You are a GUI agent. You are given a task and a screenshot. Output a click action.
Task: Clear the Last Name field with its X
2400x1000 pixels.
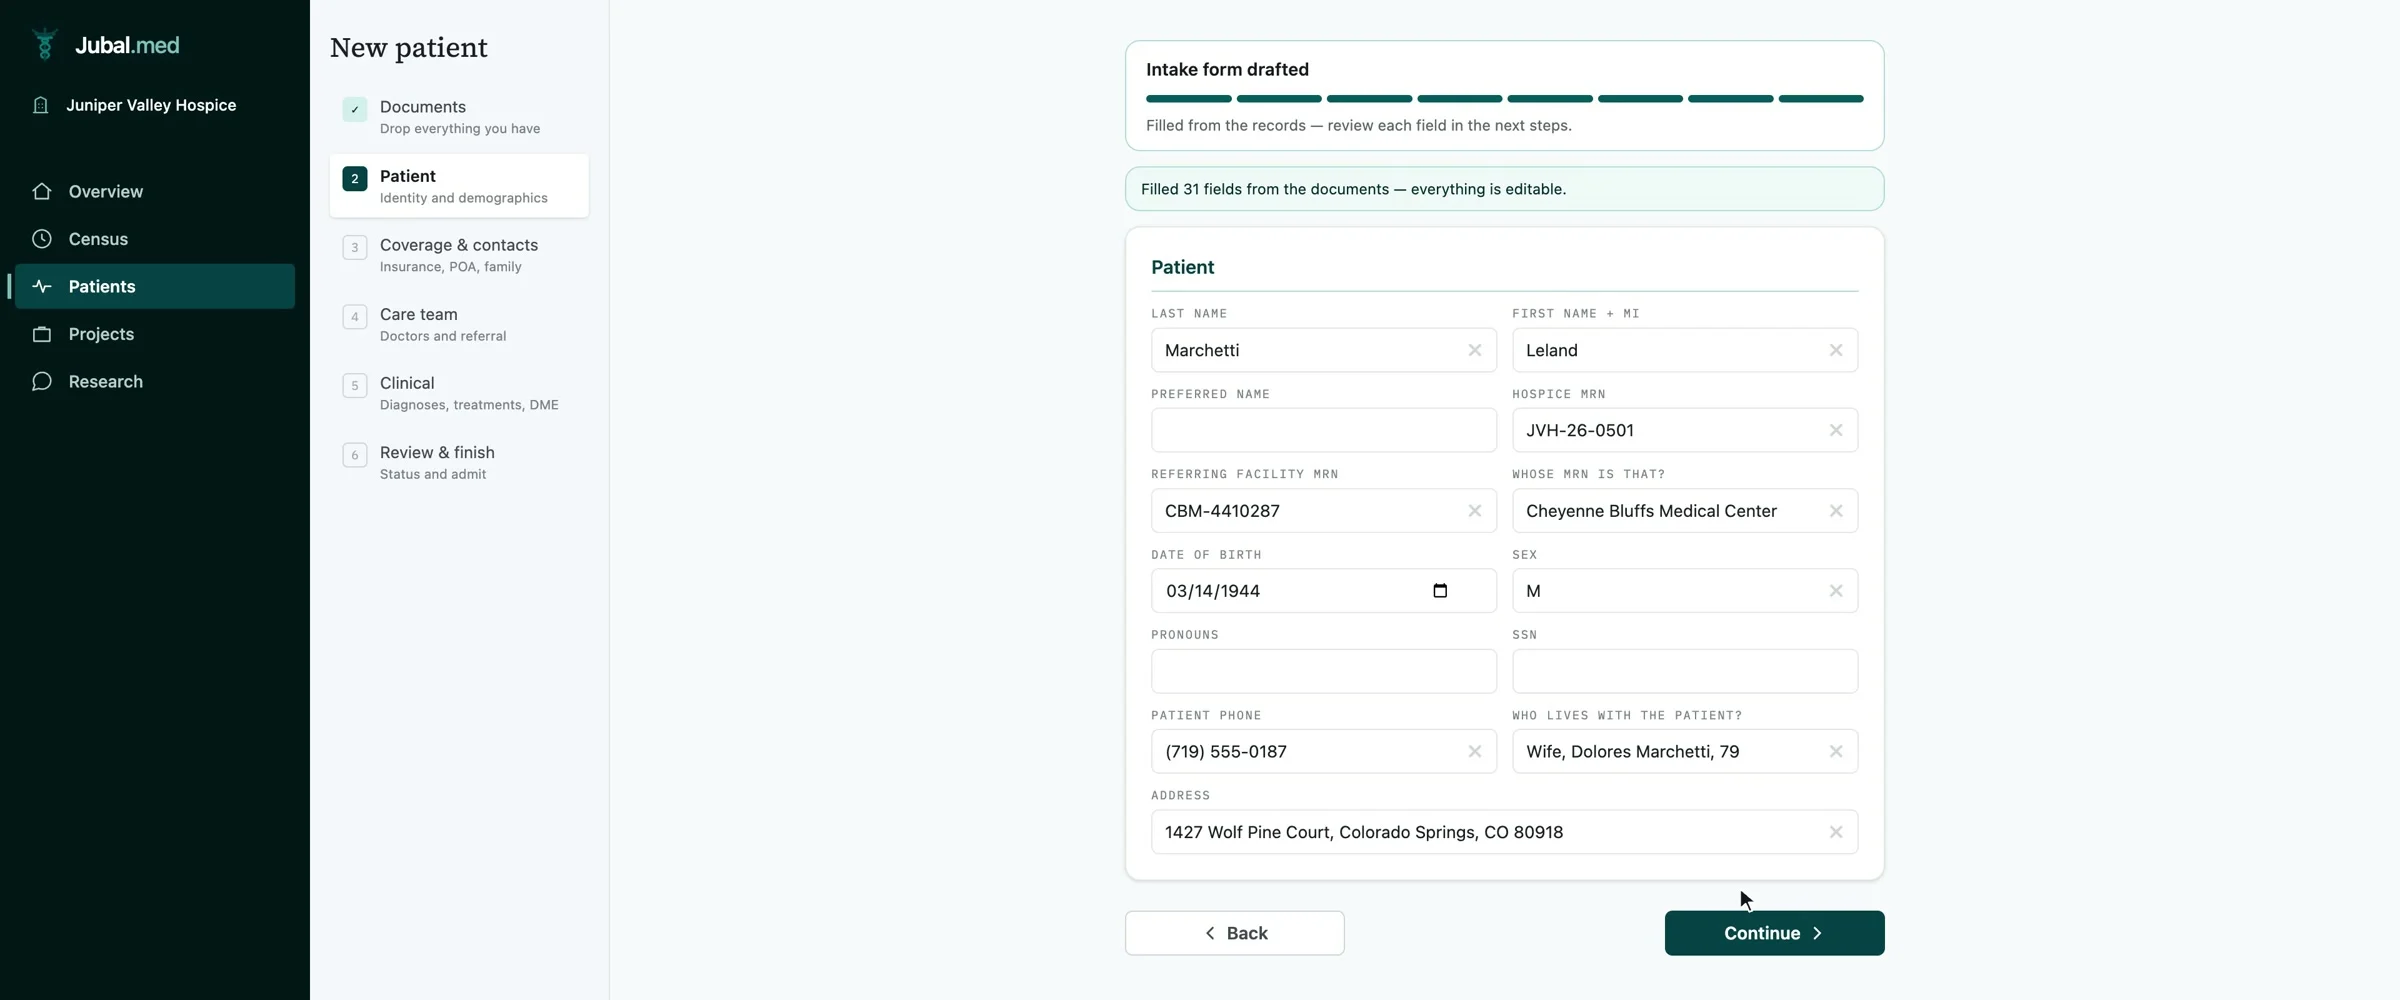point(1474,350)
